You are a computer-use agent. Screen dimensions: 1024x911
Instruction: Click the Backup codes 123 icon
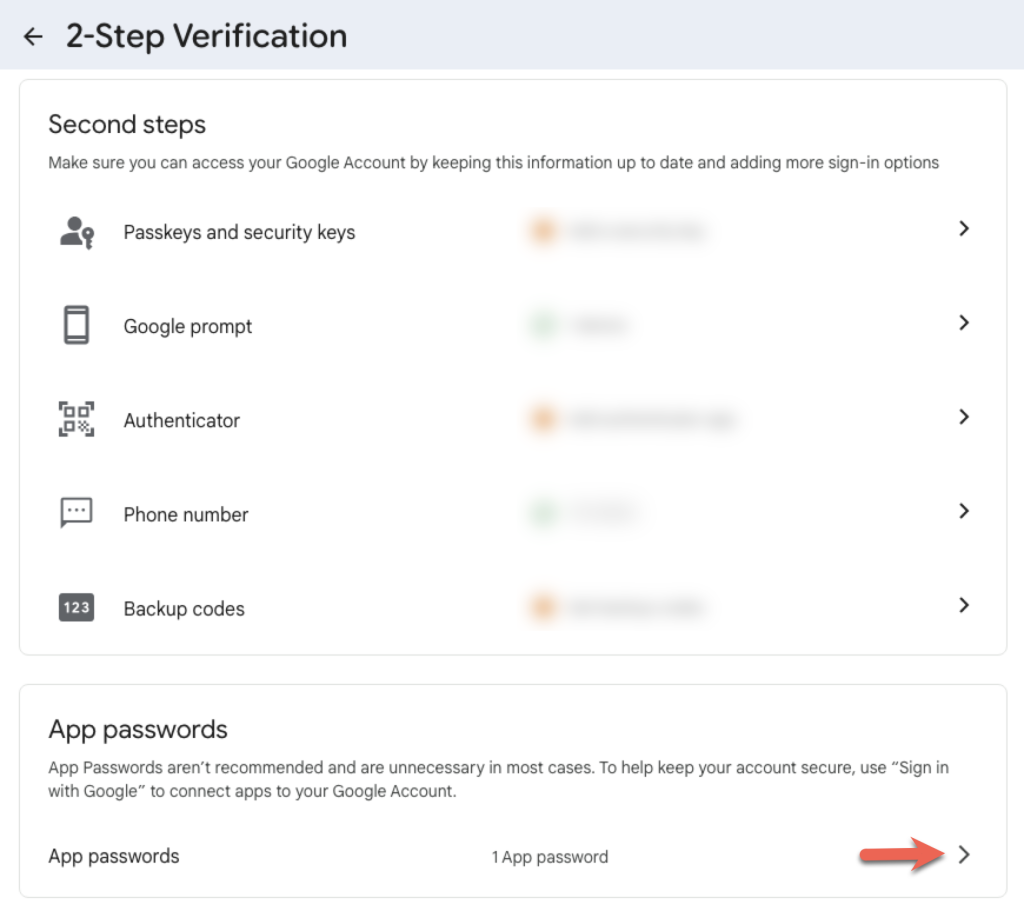76,606
